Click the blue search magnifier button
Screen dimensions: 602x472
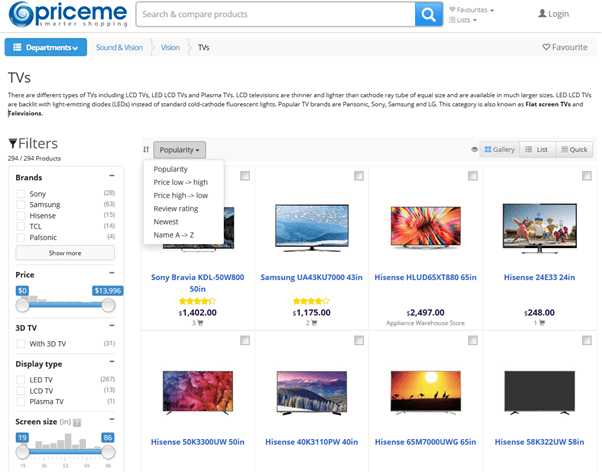click(x=428, y=15)
